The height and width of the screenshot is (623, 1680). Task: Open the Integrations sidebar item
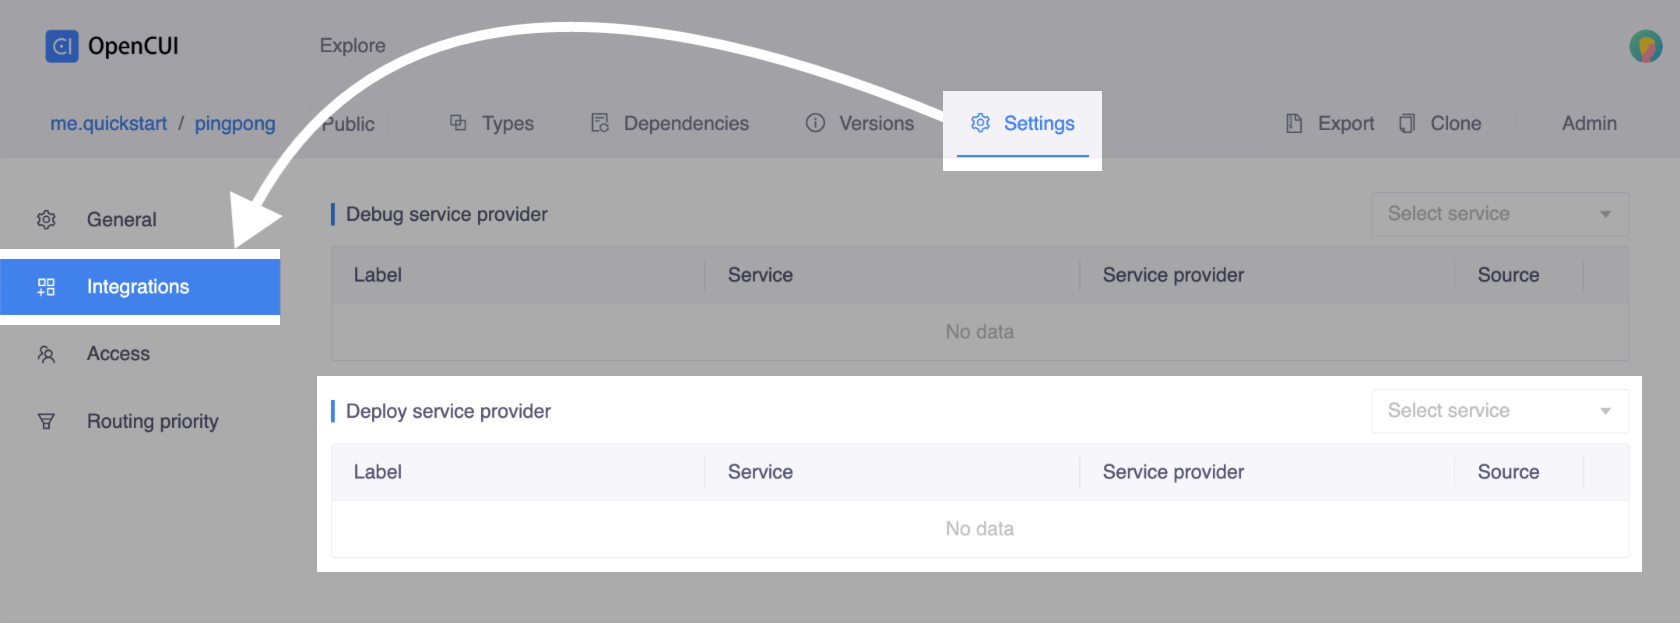[138, 287]
